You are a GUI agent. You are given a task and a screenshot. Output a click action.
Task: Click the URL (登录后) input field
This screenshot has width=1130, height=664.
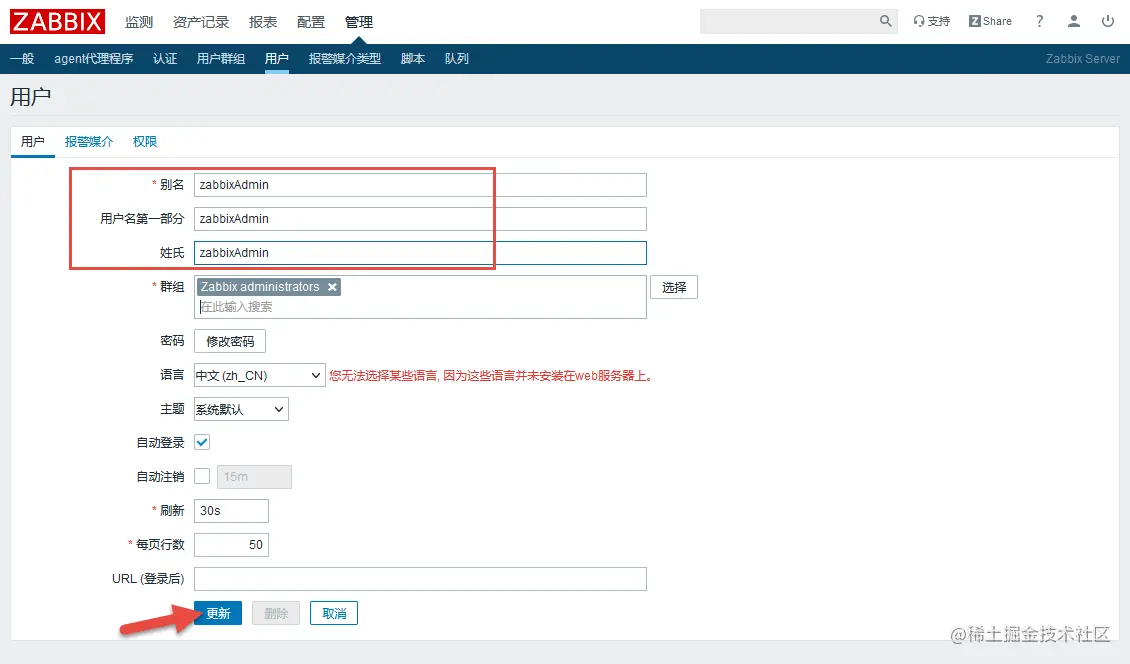click(420, 578)
